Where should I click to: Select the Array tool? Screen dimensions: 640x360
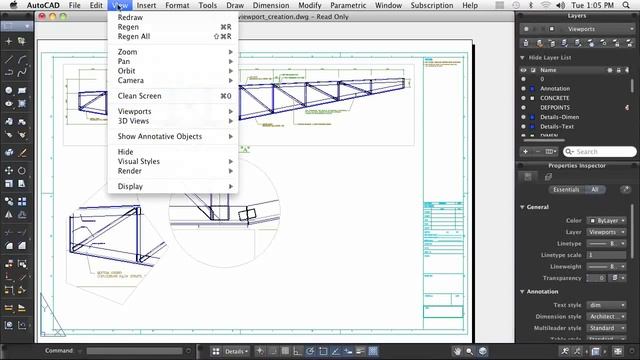22,202
